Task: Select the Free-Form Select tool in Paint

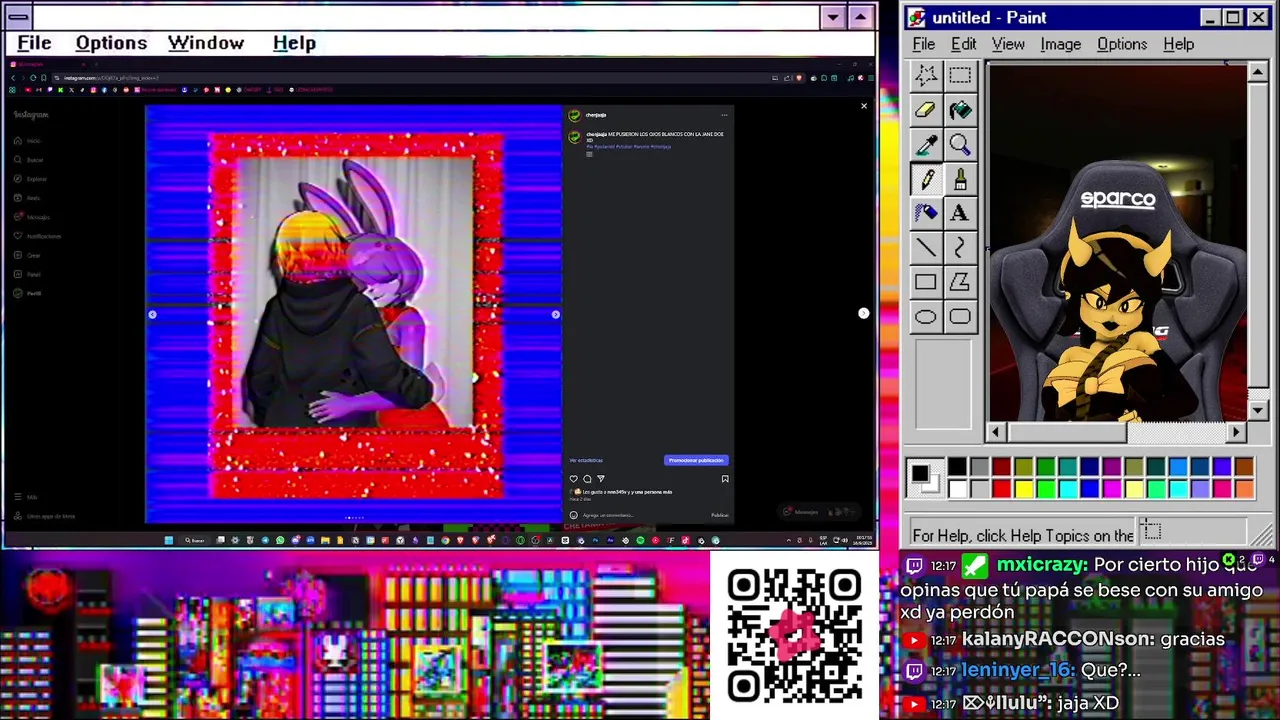Action: 926,75
